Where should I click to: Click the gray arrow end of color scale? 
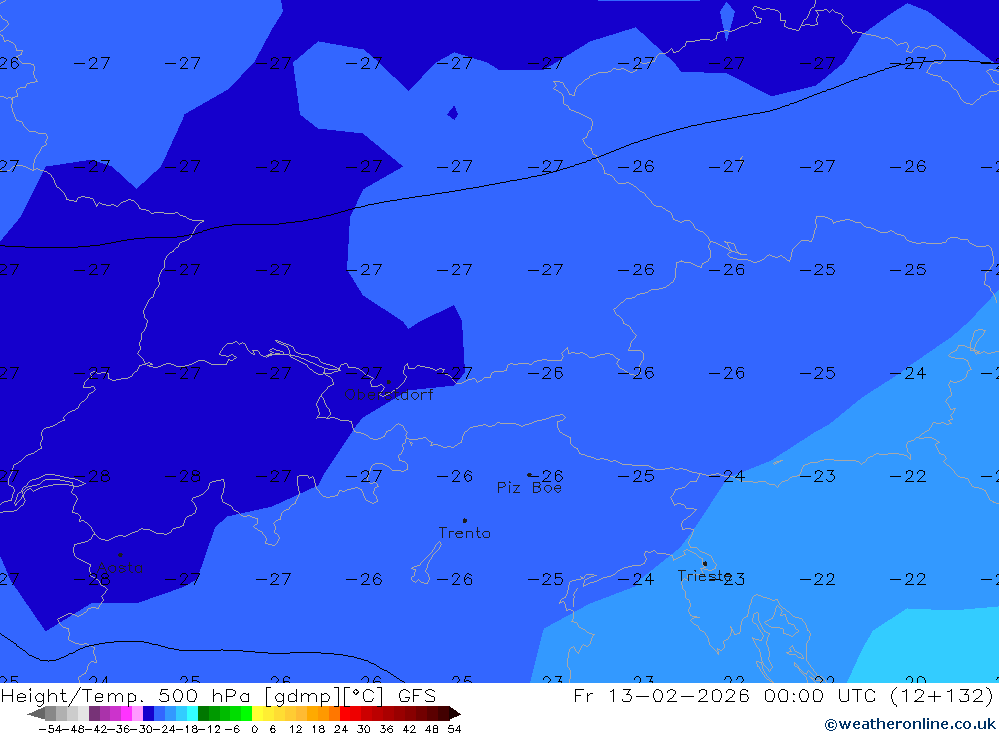point(36,714)
